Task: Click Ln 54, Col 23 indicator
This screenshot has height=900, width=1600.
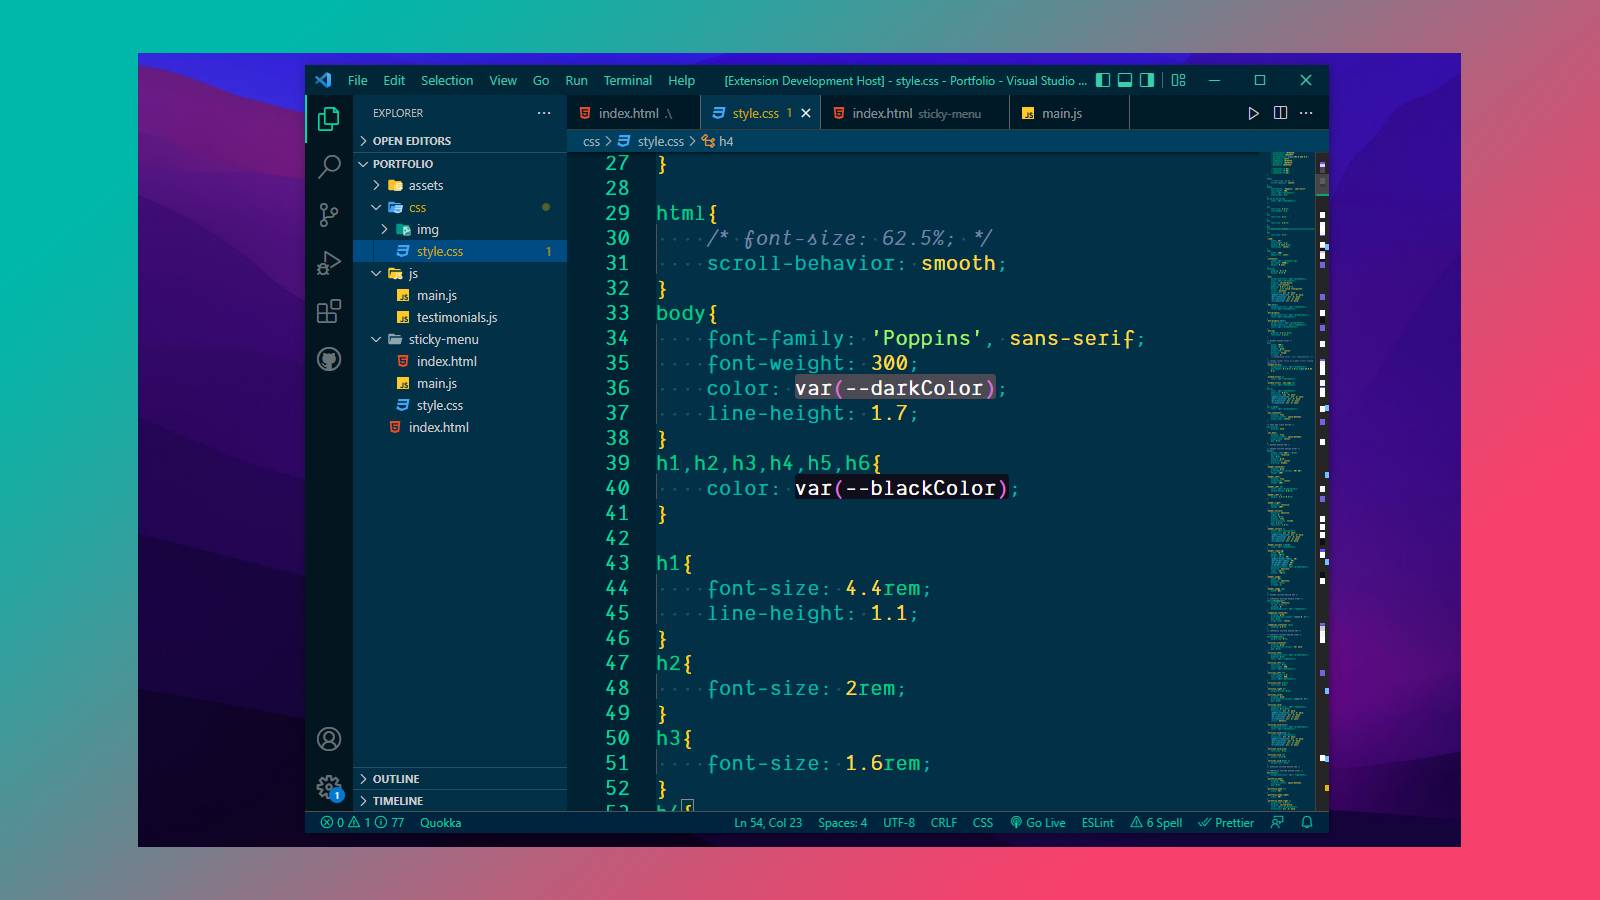Action: tap(767, 822)
